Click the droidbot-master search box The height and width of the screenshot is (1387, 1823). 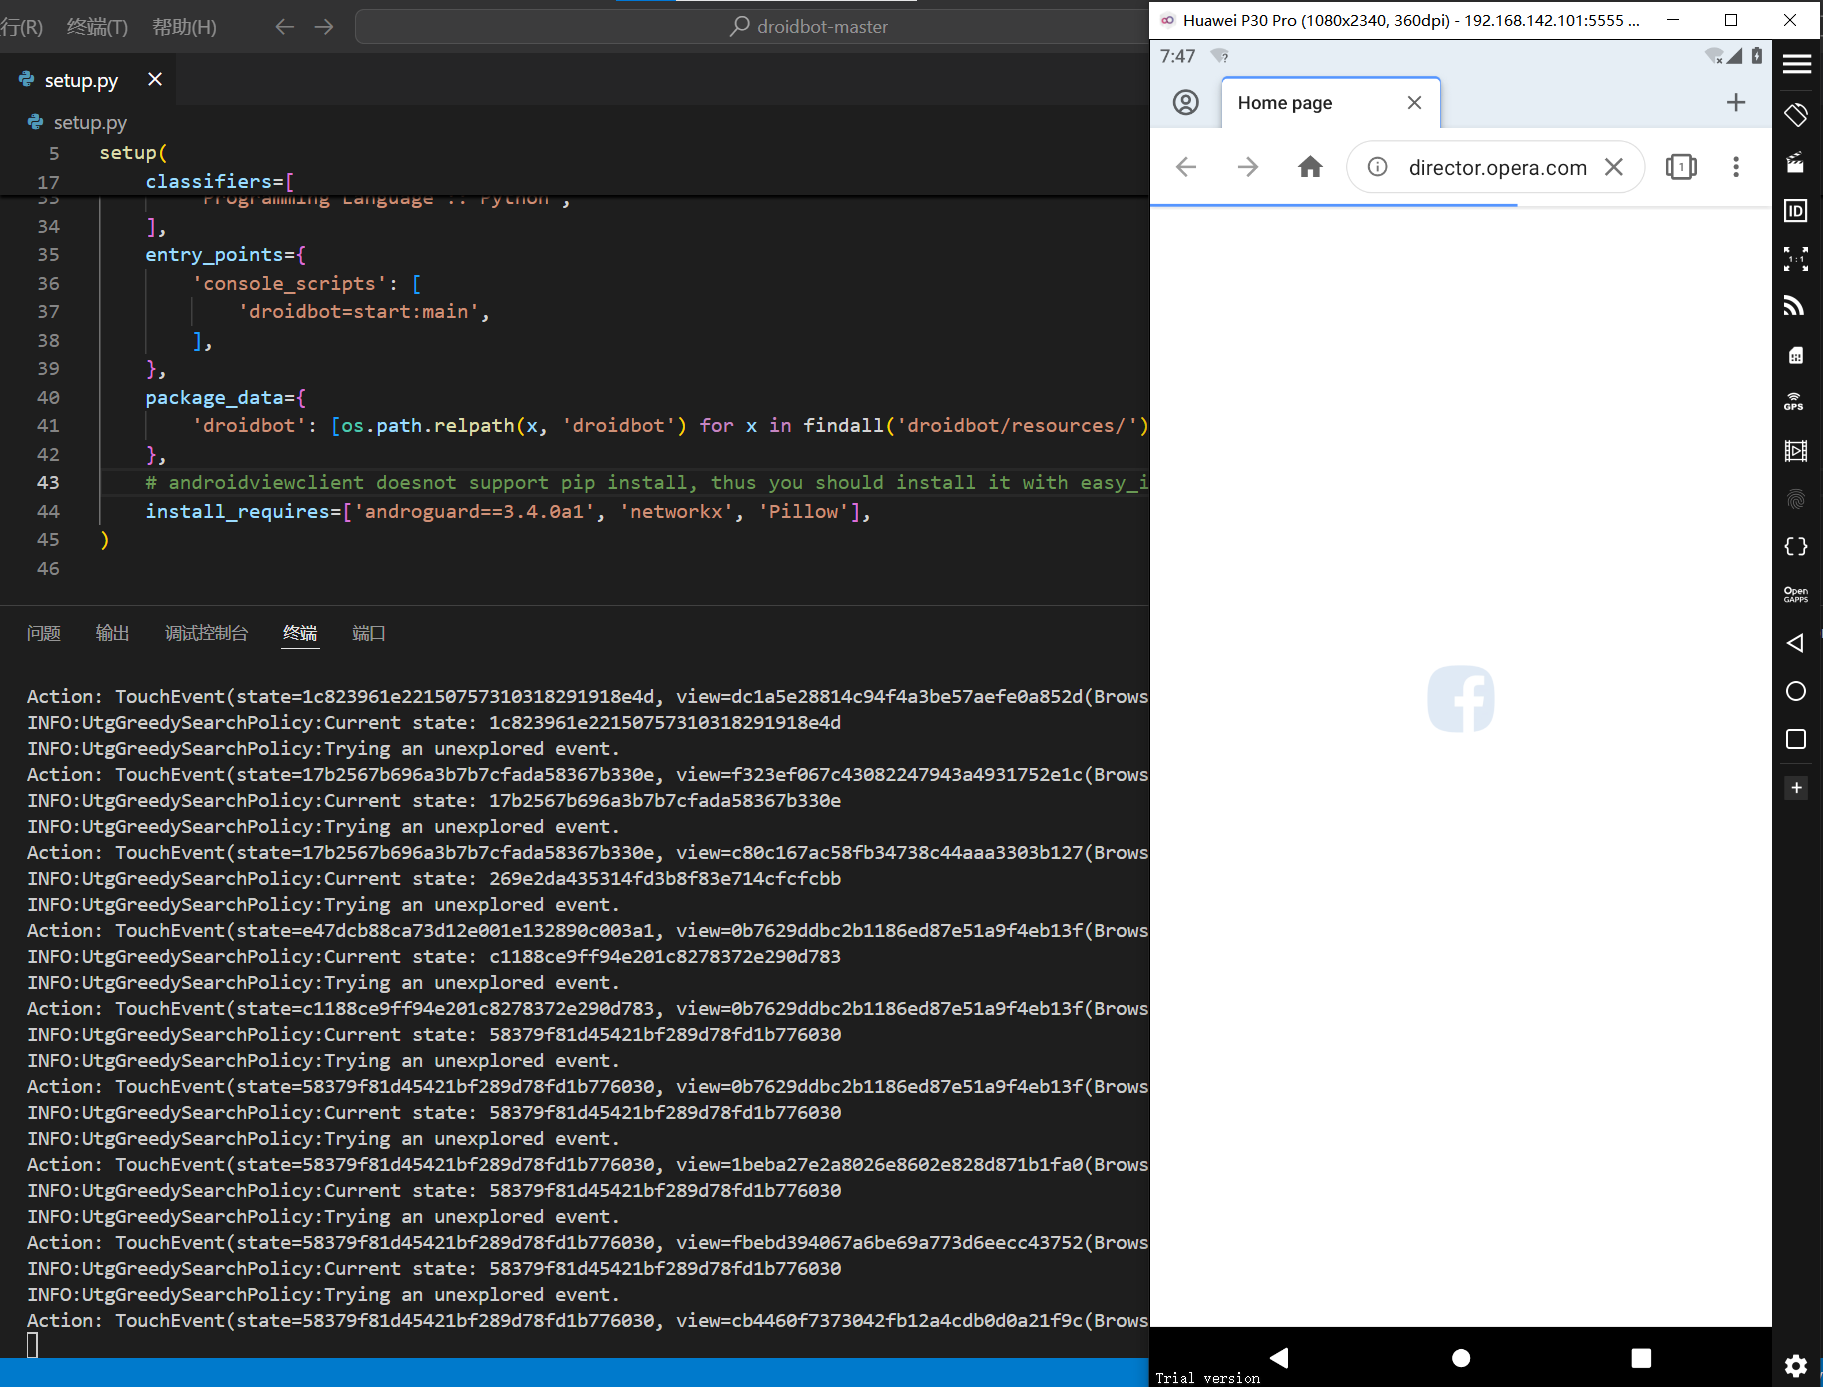(x=750, y=27)
